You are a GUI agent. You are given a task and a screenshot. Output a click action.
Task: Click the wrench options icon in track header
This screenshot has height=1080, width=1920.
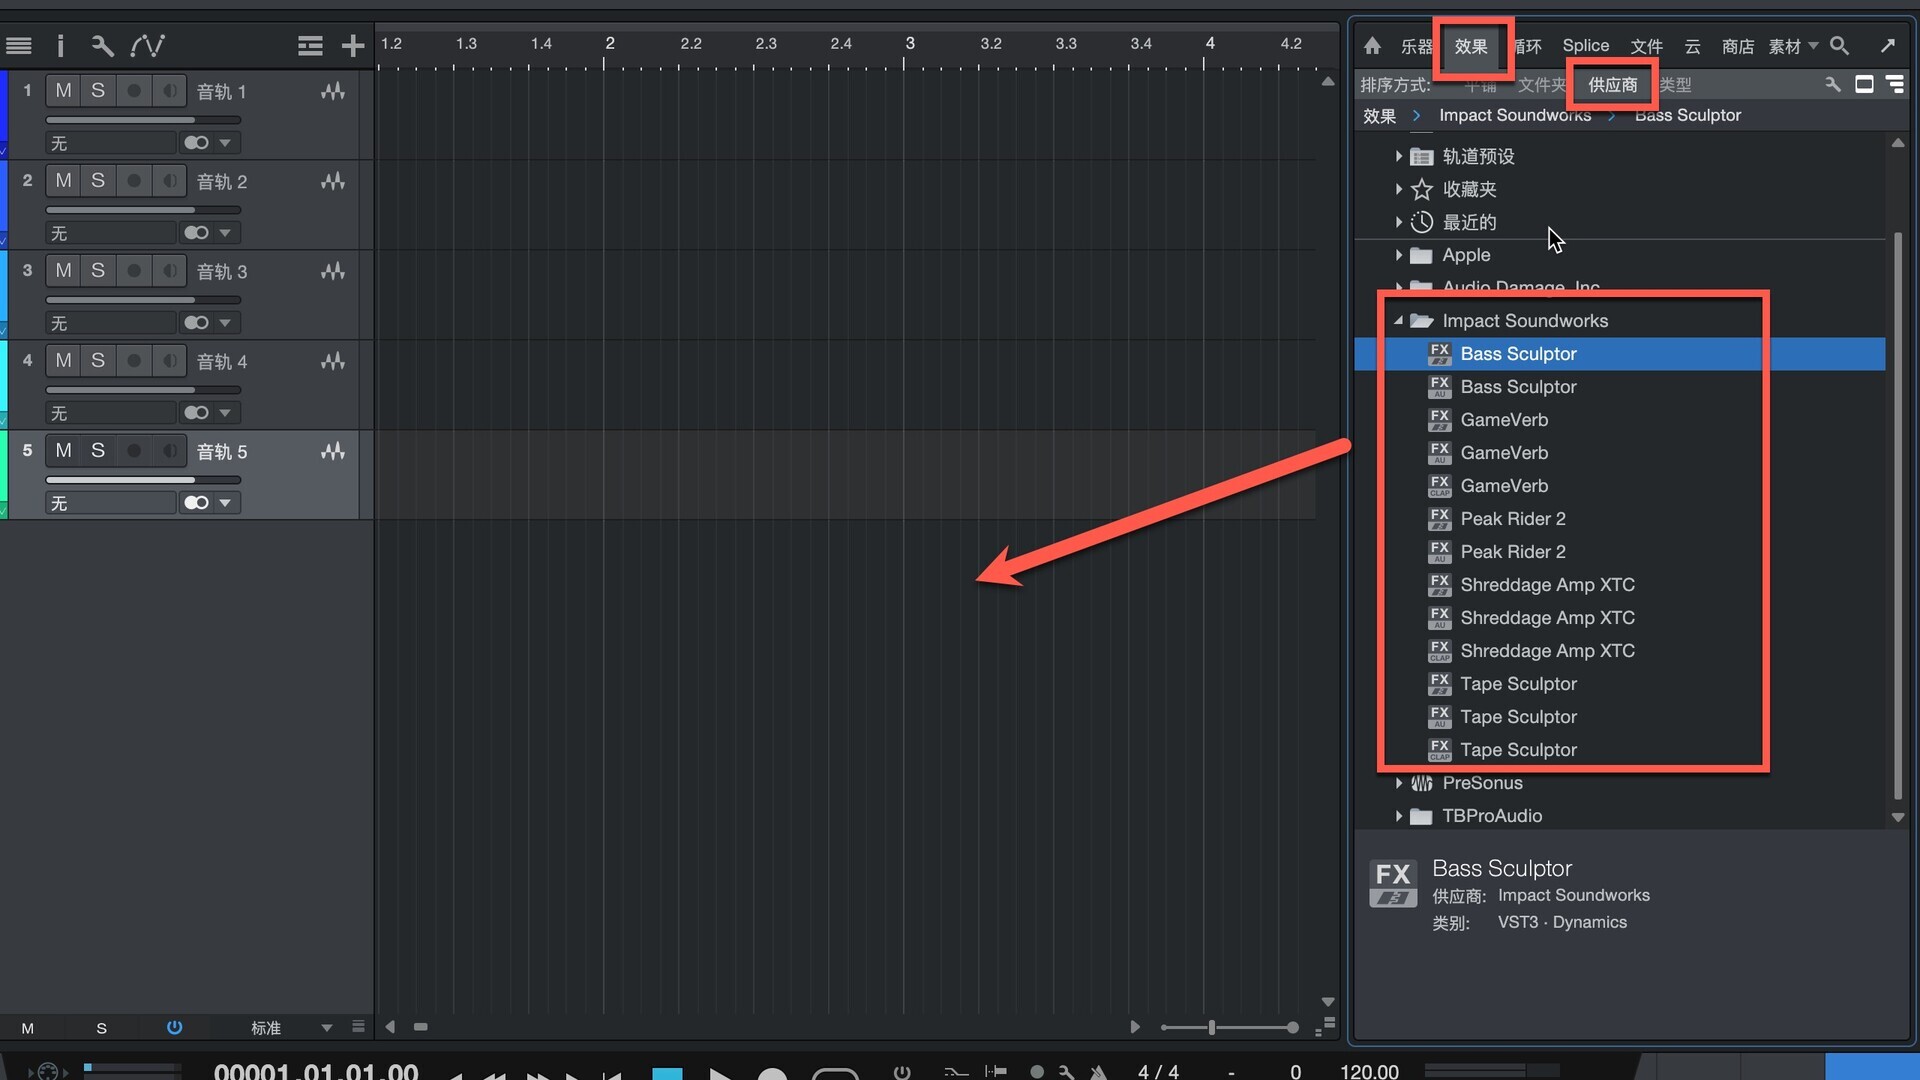coord(102,46)
